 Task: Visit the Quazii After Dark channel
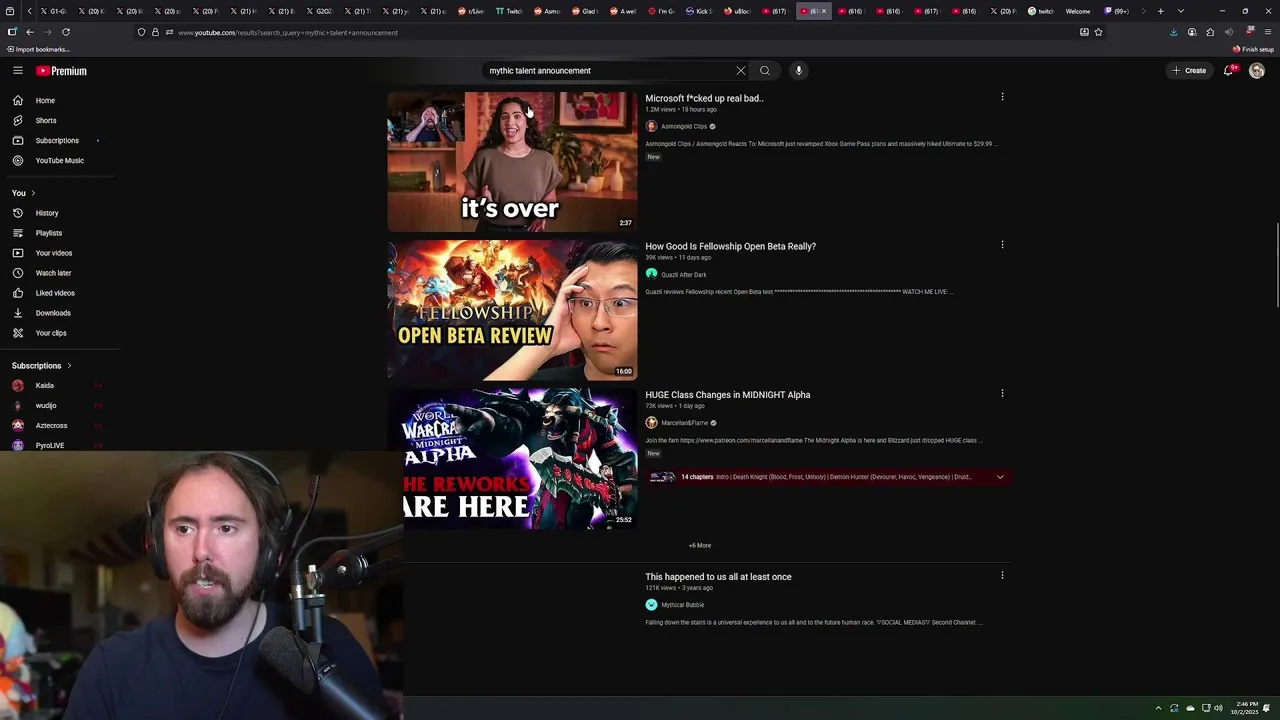[684, 274]
